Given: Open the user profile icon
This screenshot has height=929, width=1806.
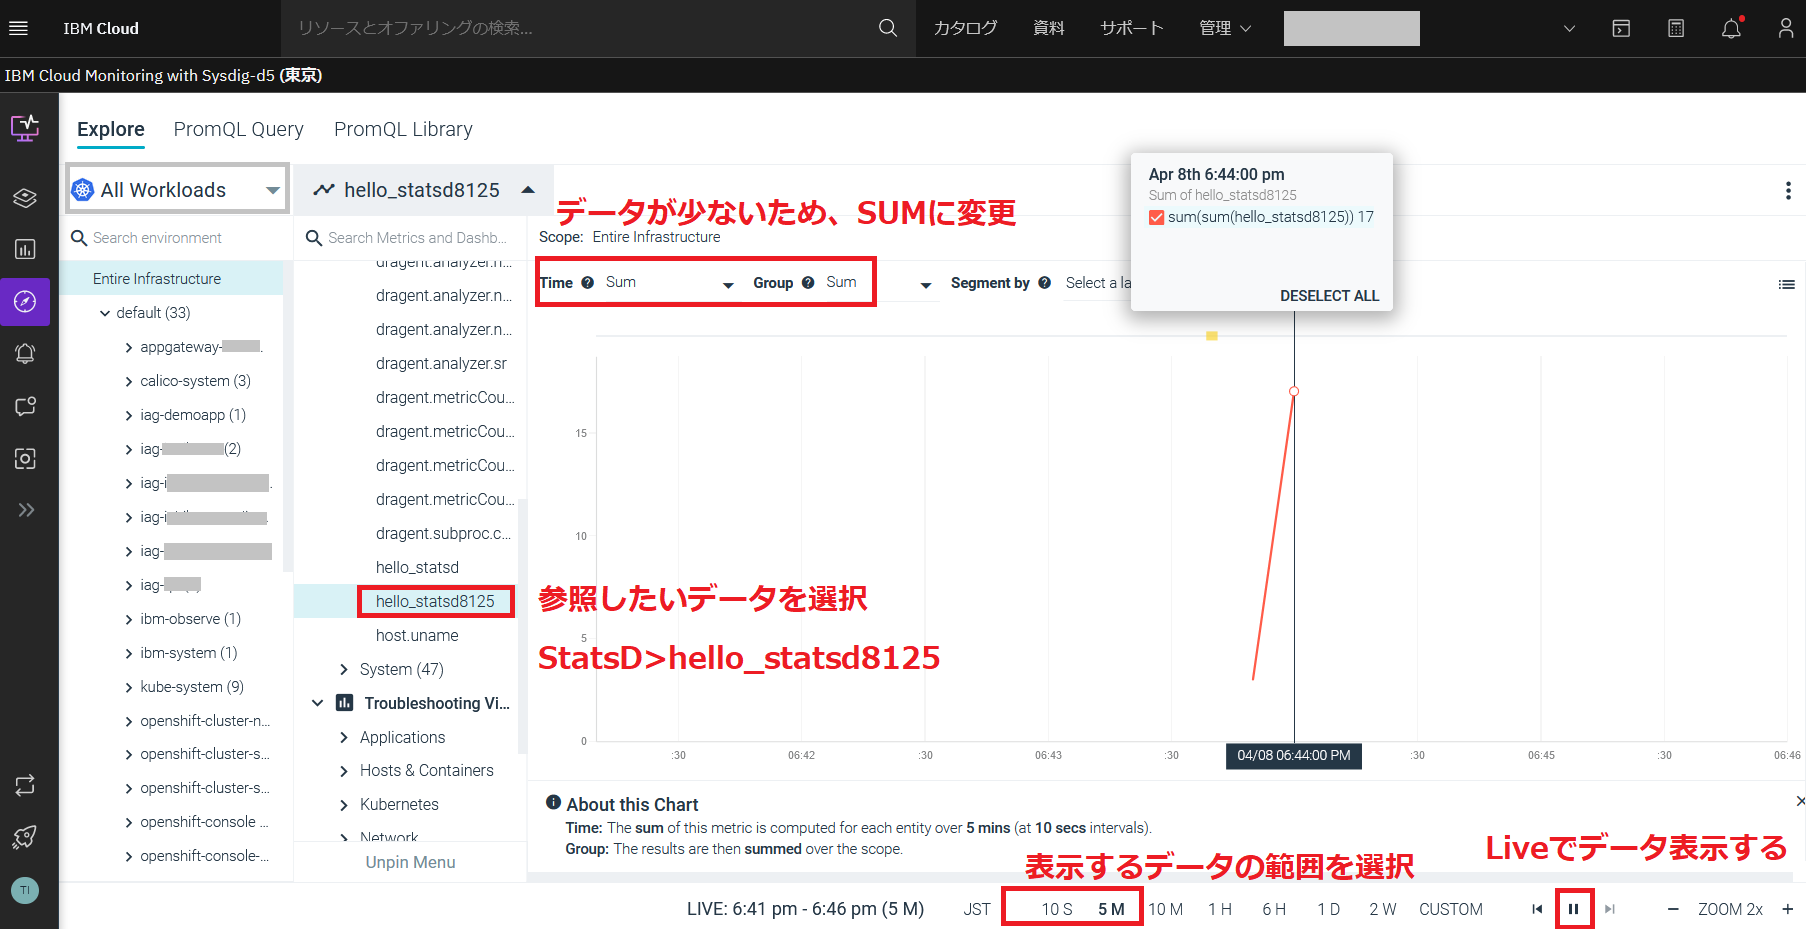Looking at the screenshot, I should (x=1785, y=28).
